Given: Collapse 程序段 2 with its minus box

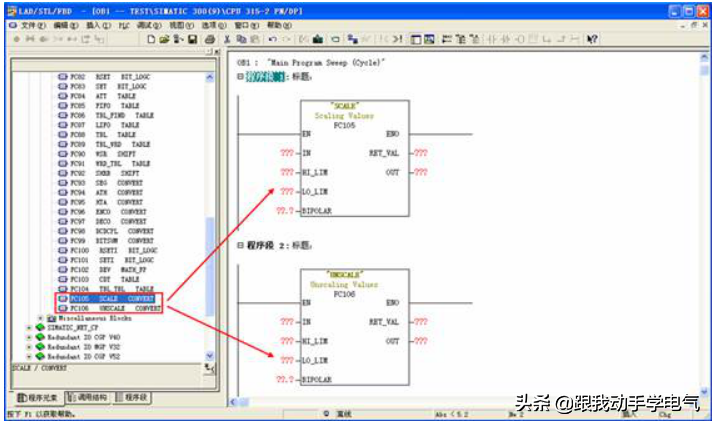Looking at the screenshot, I should point(240,245).
